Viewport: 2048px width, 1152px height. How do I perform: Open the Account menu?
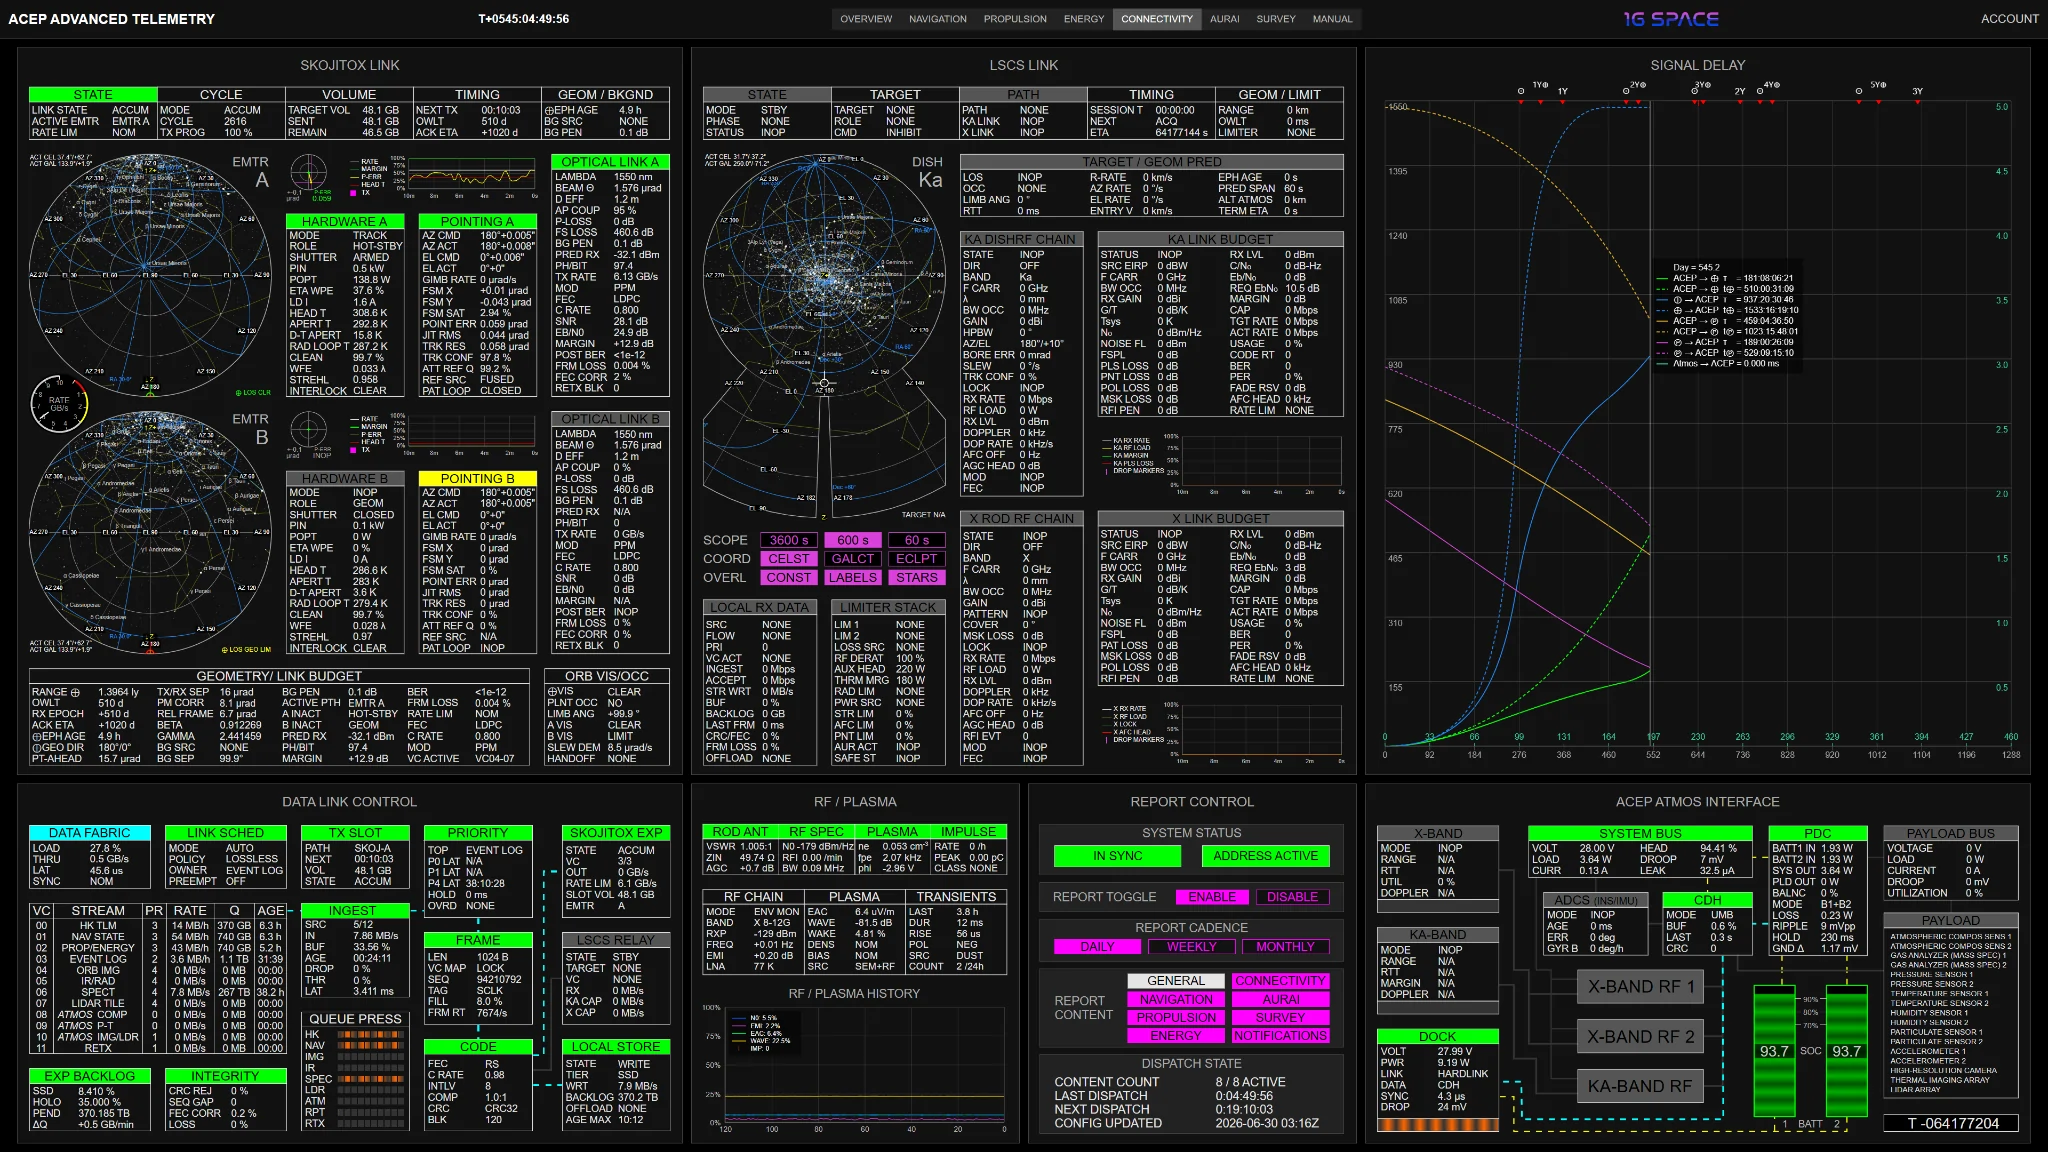click(x=2009, y=19)
